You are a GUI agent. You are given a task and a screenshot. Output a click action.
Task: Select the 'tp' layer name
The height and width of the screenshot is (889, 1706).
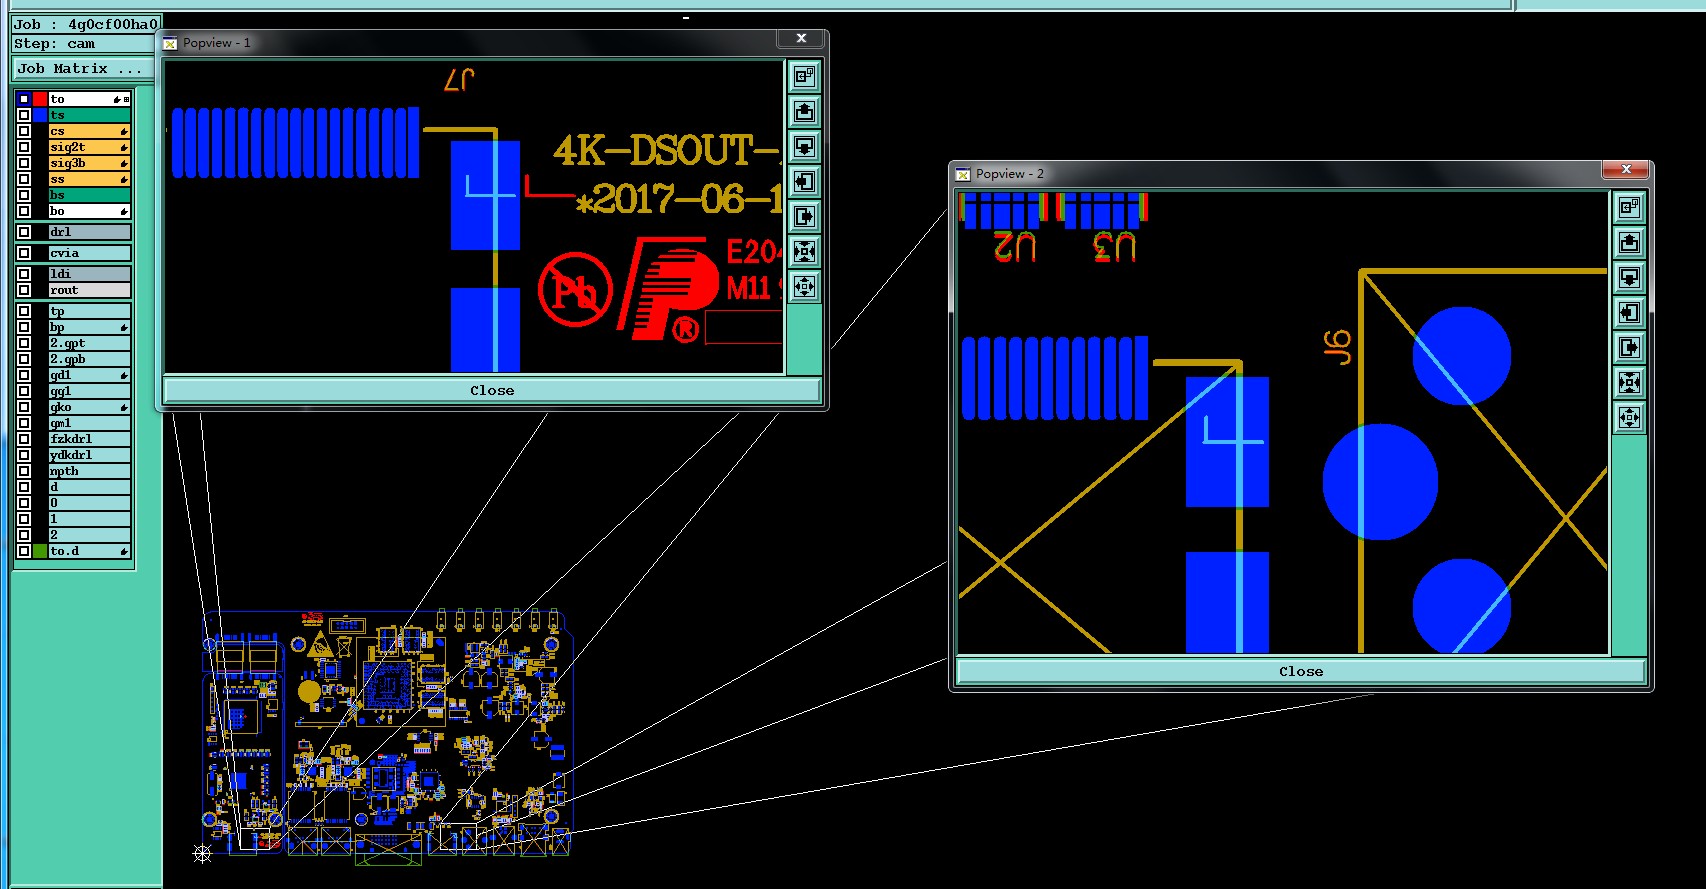tap(90, 311)
